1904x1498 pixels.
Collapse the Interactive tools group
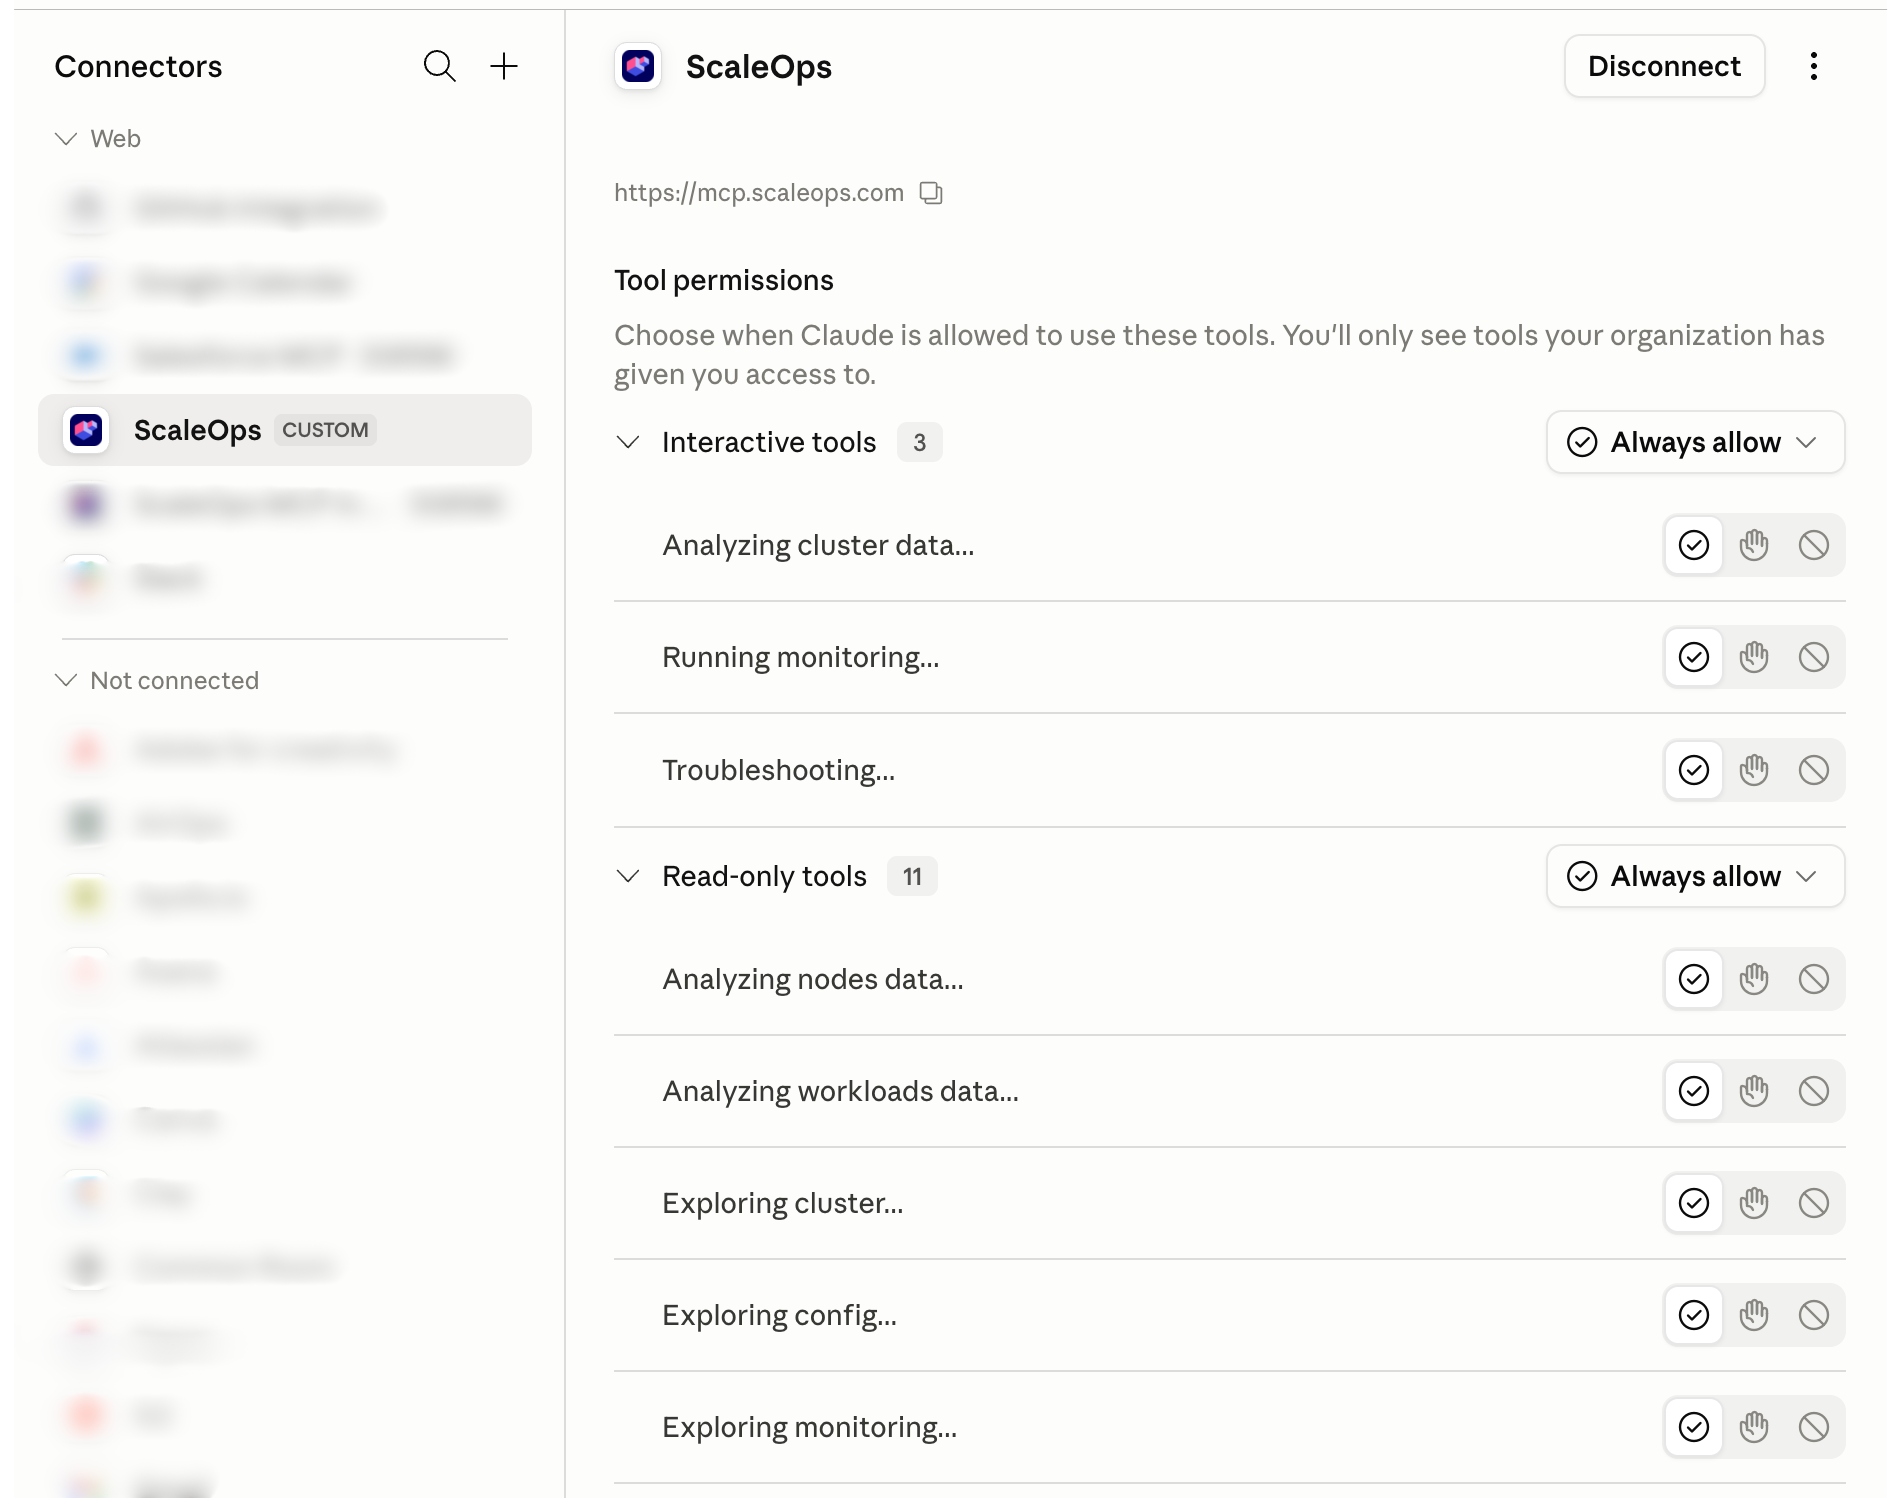click(628, 442)
